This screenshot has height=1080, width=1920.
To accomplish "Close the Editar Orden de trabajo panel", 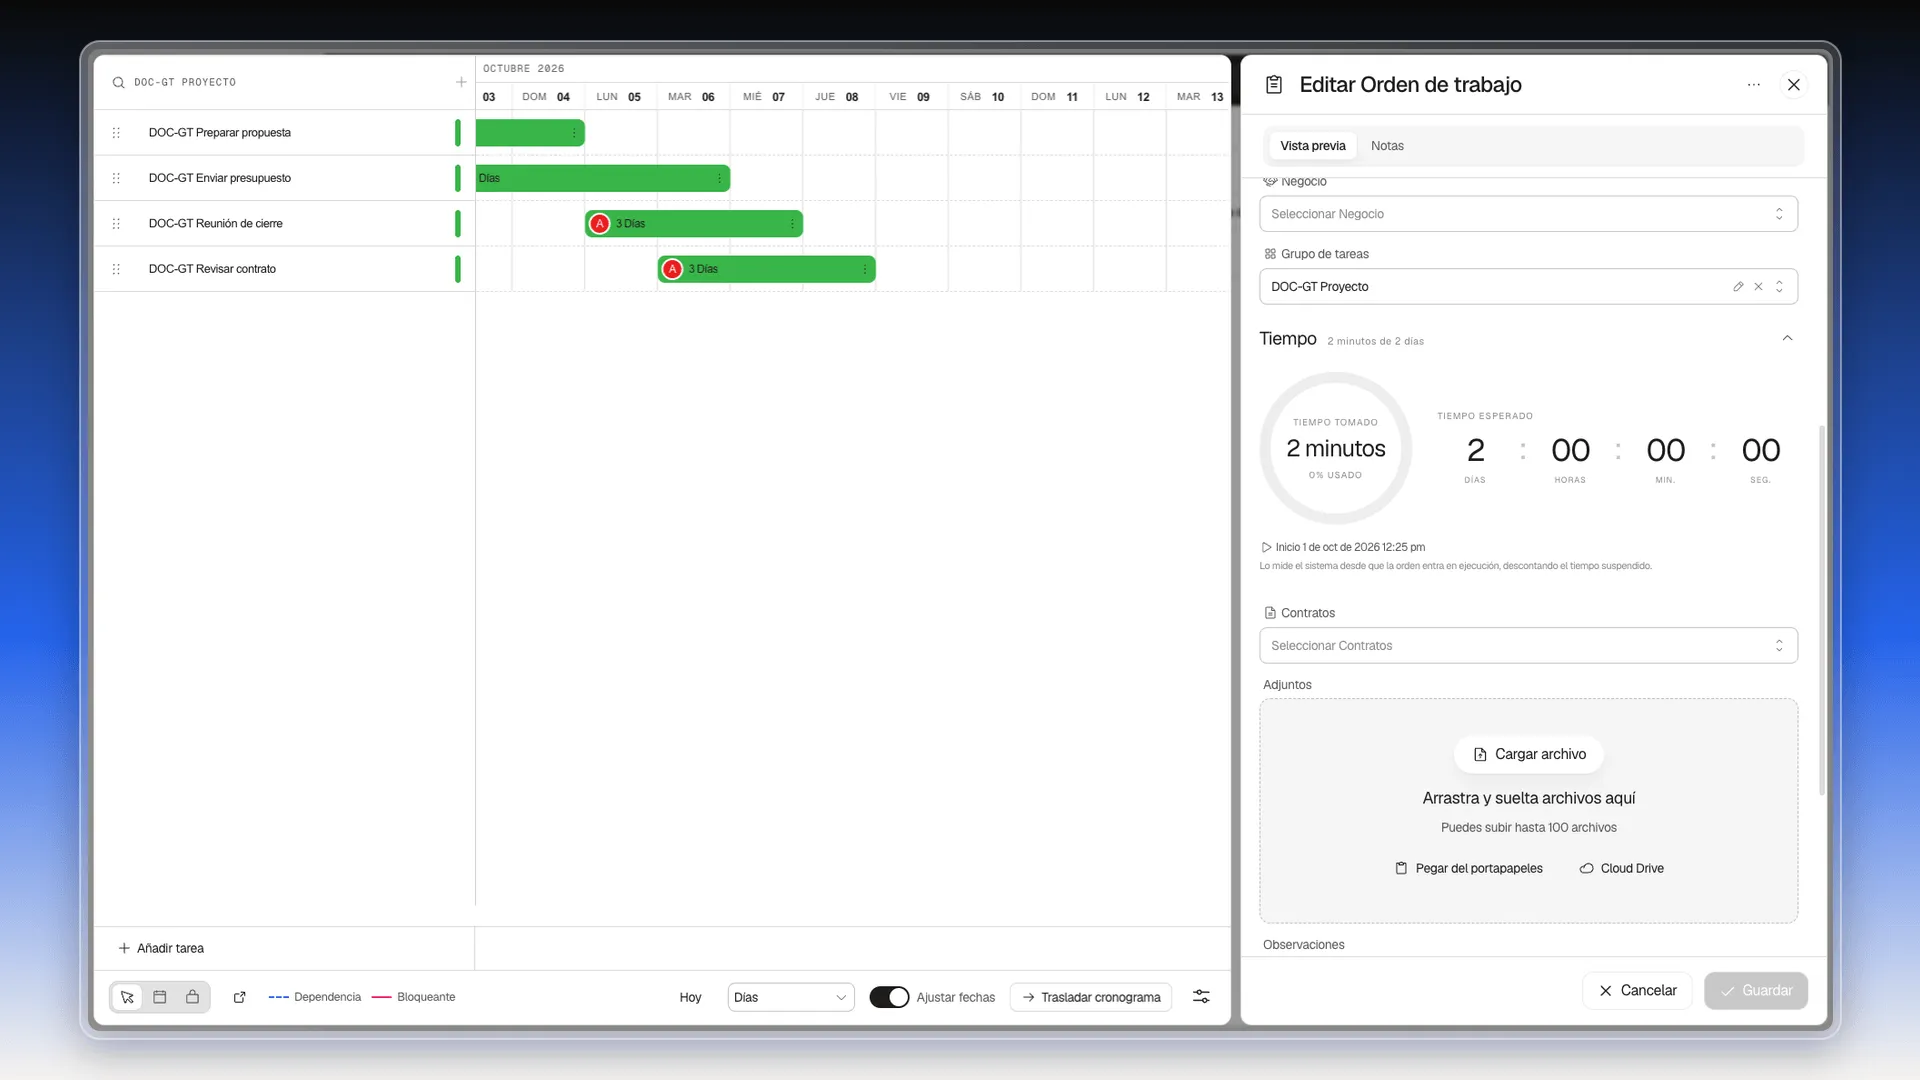I will coord(1794,85).
